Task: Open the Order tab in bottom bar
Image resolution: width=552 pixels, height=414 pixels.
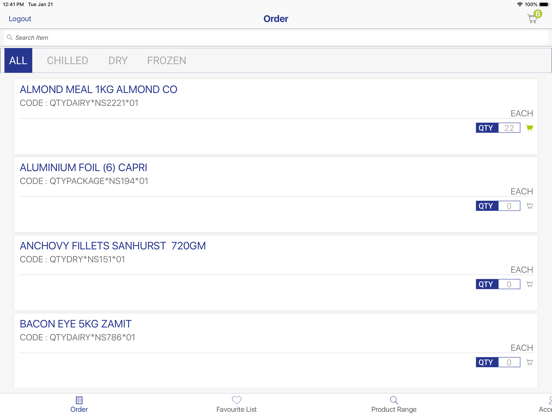Action: coord(79,404)
